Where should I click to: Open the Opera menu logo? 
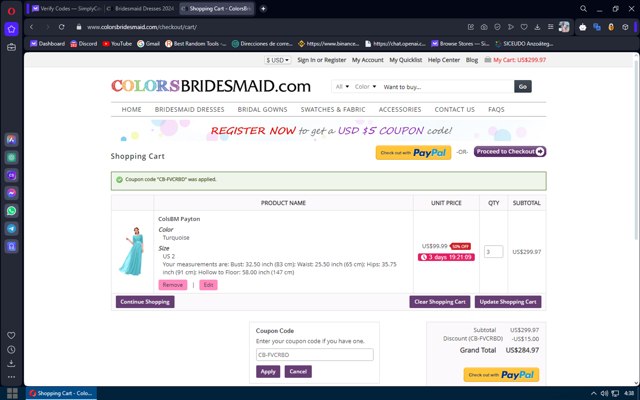[11, 11]
